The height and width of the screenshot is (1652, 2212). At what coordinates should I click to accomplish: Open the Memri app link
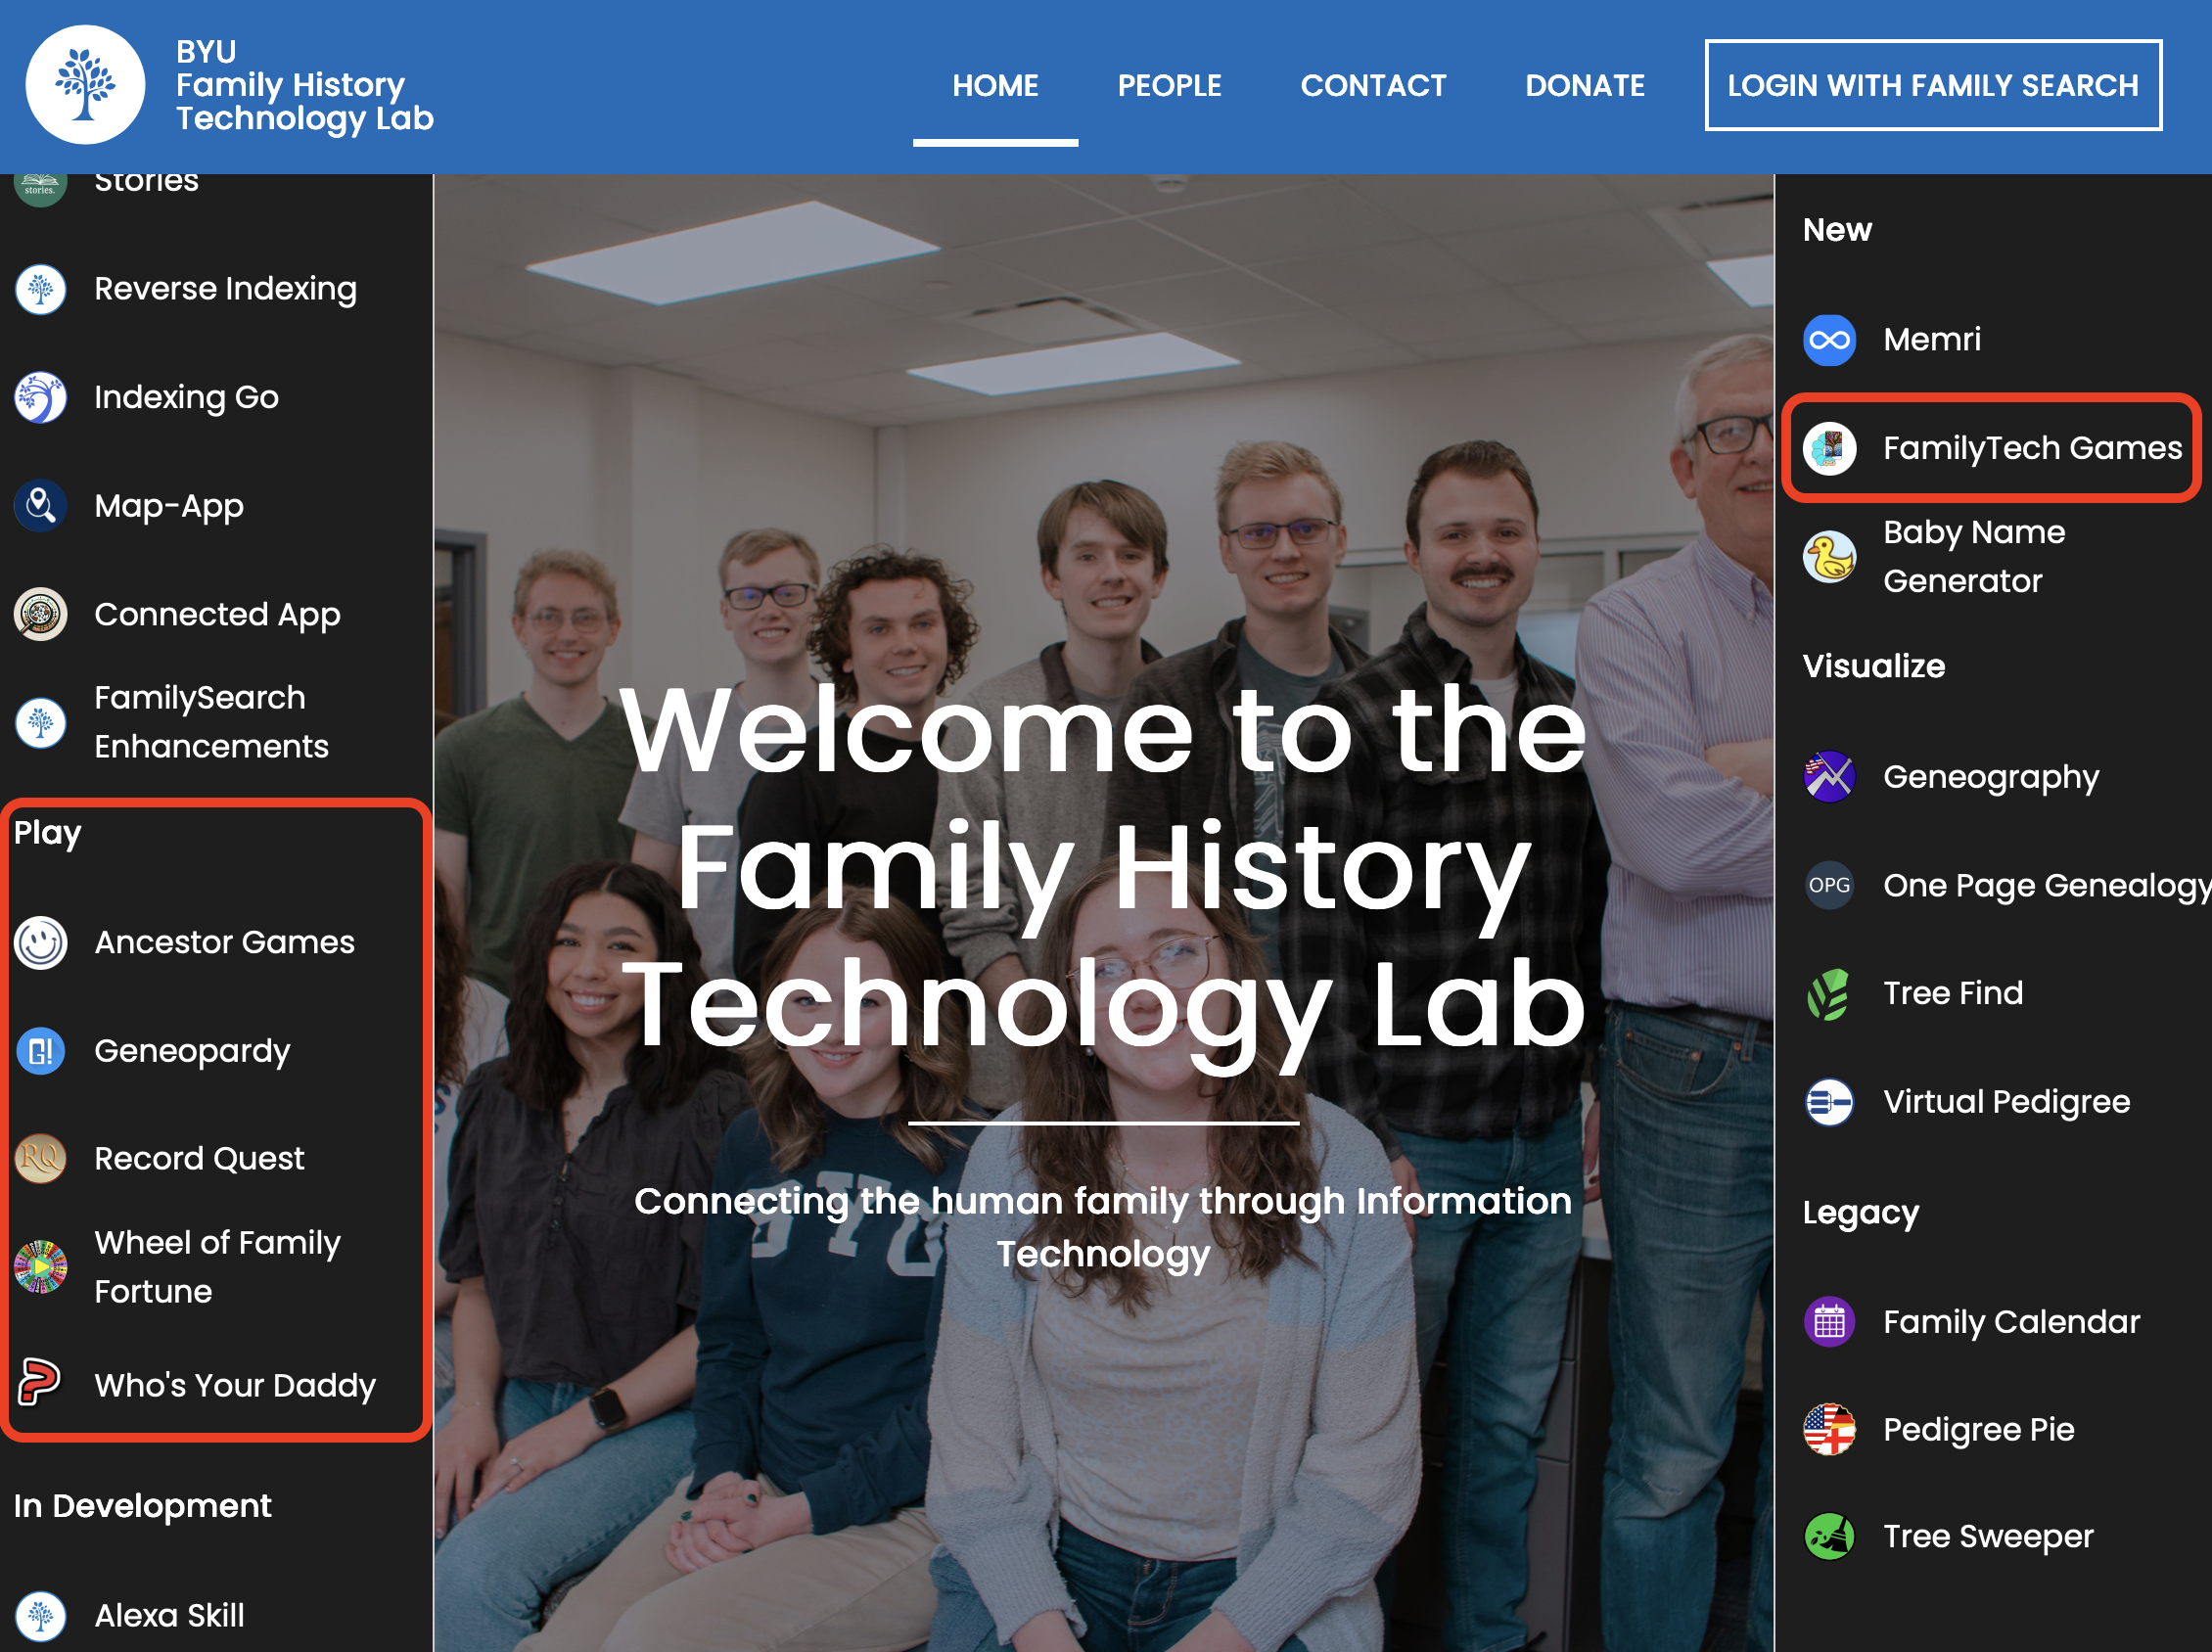tap(1931, 340)
